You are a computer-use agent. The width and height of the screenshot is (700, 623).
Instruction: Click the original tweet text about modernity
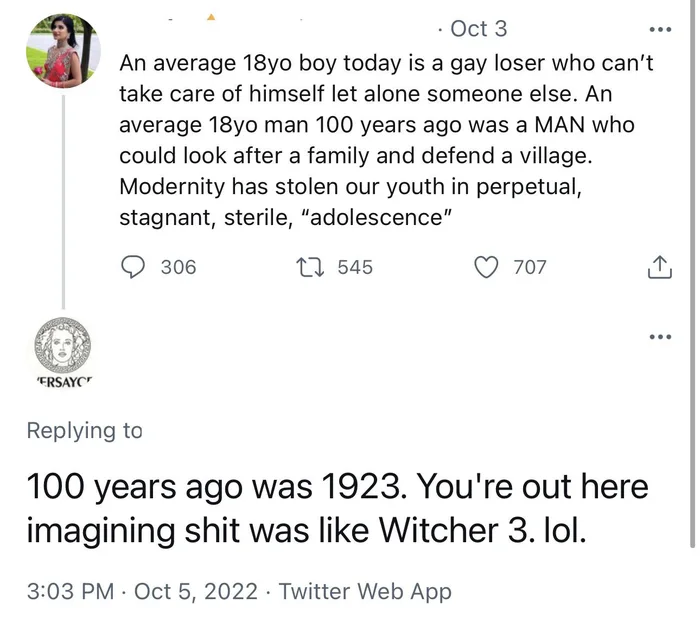click(x=386, y=140)
